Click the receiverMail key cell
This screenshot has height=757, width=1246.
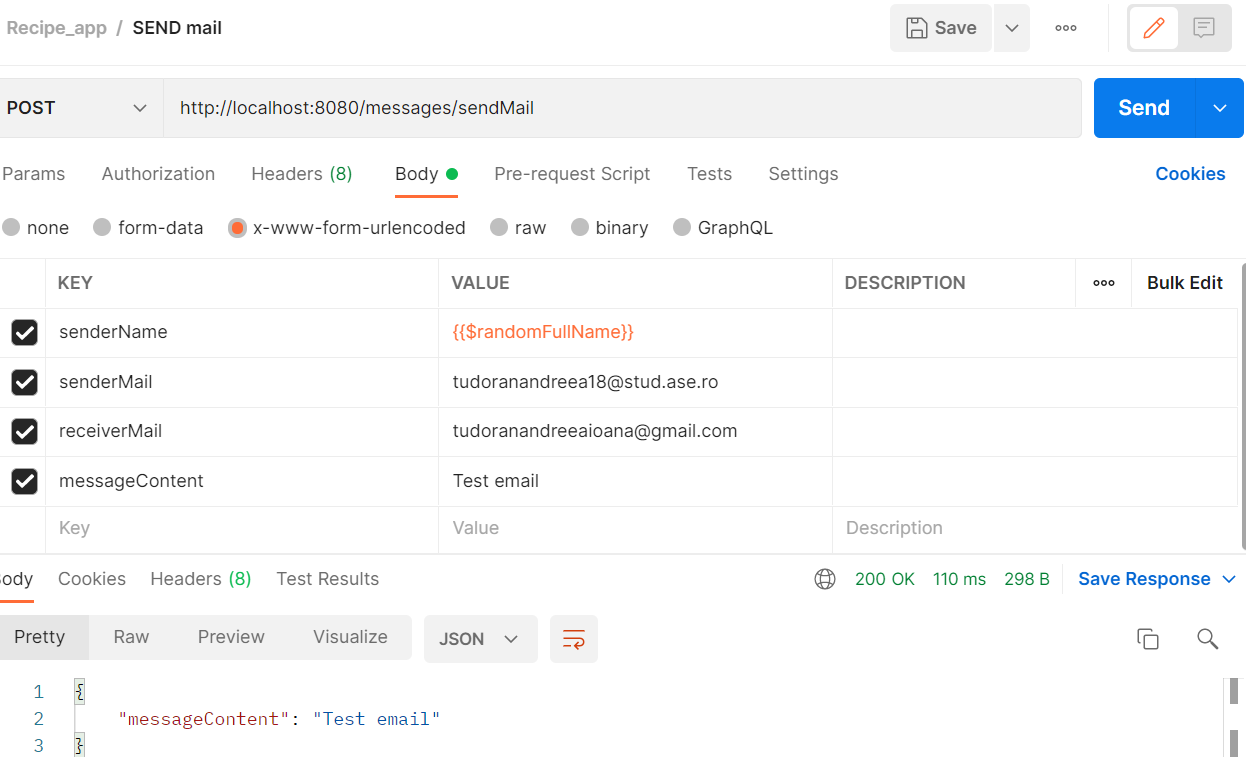[242, 432]
